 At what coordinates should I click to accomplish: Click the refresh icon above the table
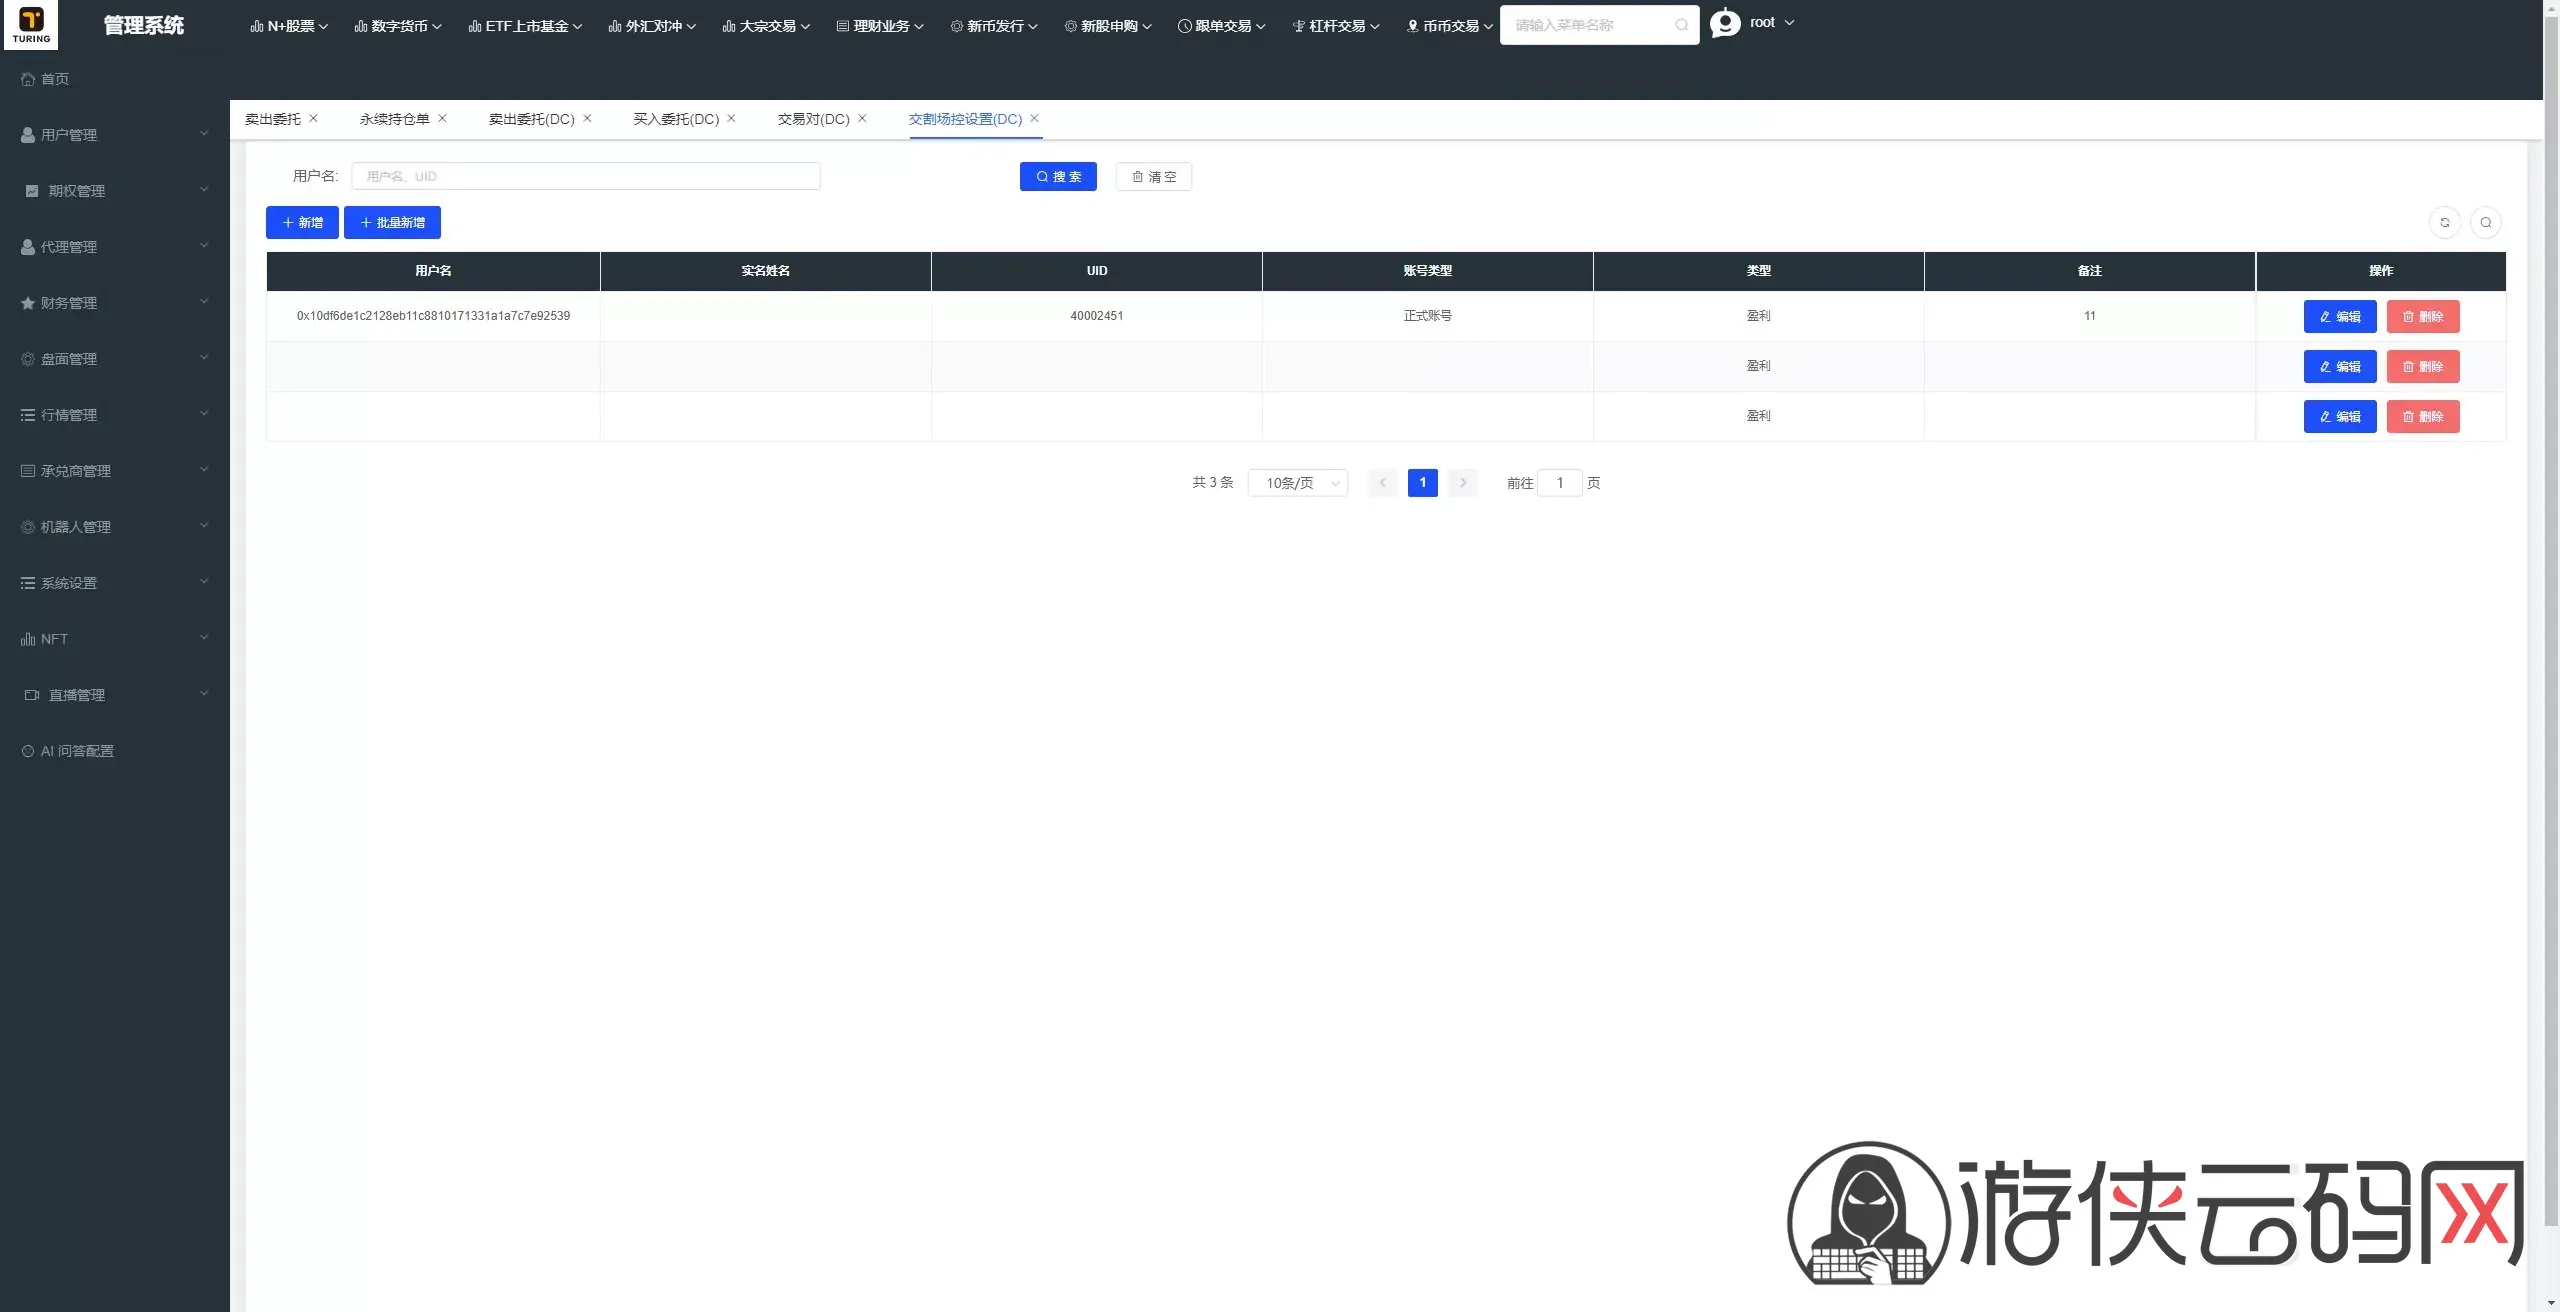tap(2444, 222)
